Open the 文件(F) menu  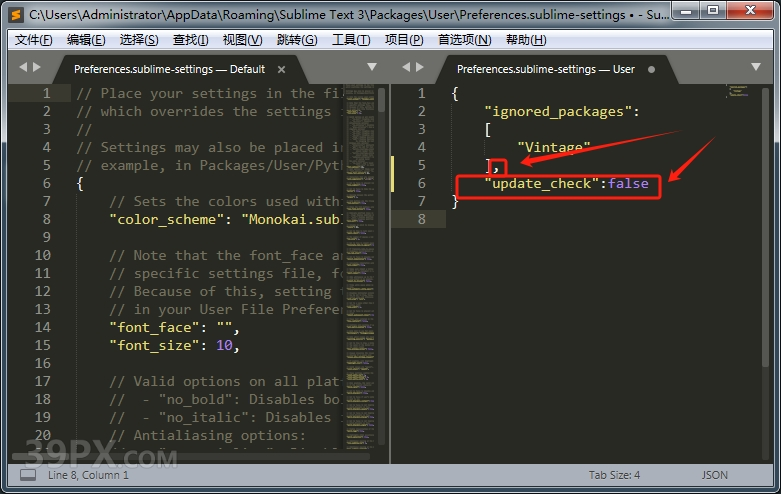(x=33, y=40)
